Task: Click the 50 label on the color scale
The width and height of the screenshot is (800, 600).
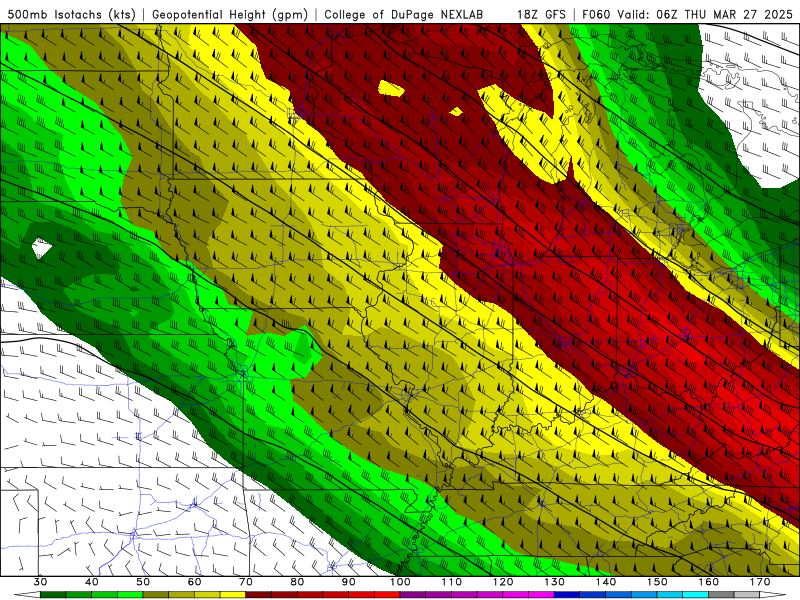Action: click(143, 582)
